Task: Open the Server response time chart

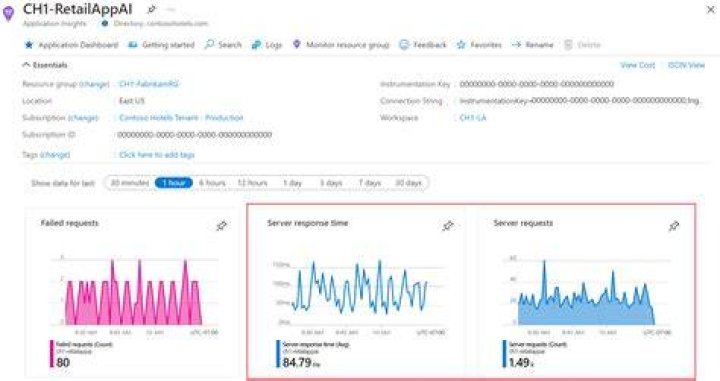Action: (358, 294)
